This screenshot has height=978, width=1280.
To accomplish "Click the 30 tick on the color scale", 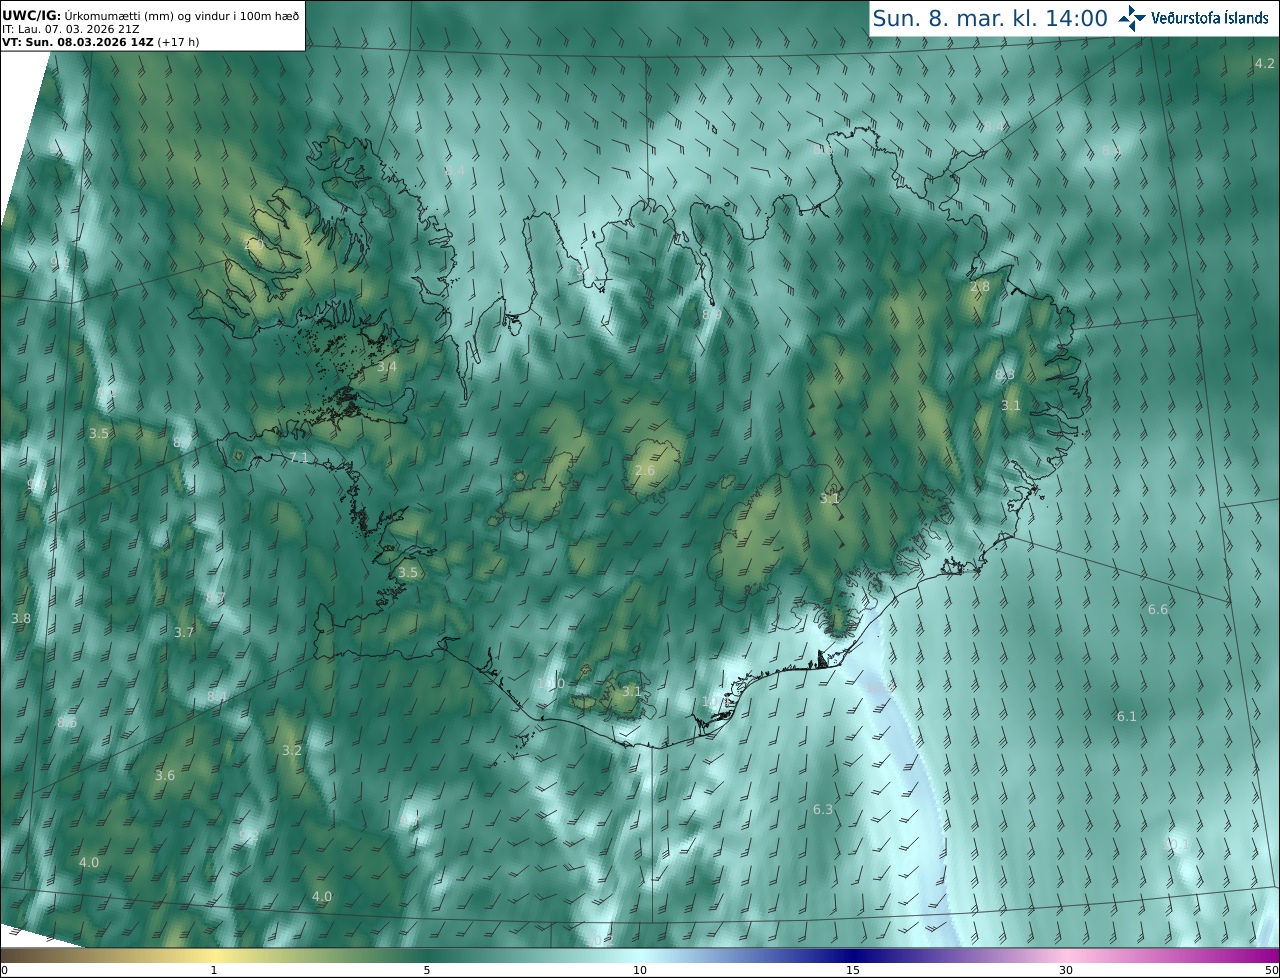I will pos(1066,970).
